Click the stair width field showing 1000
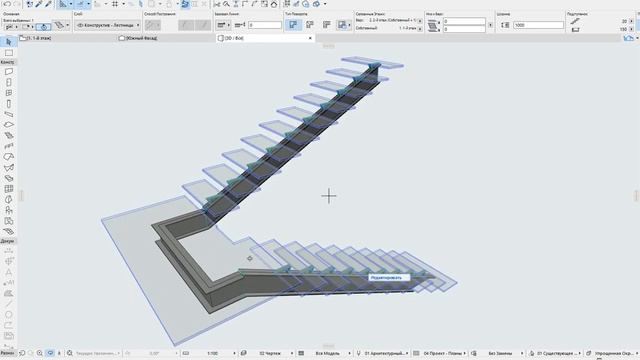This screenshot has width=640, height=360. pyautogui.click(x=538, y=25)
